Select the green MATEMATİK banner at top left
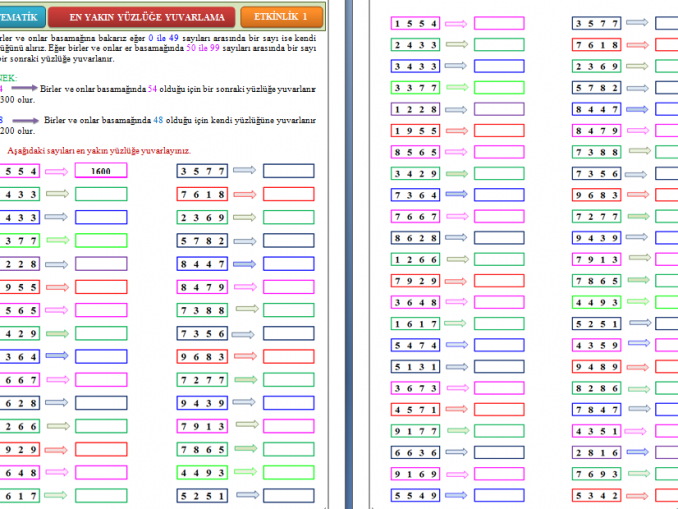The image size is (678, 509). click(18, 17)
